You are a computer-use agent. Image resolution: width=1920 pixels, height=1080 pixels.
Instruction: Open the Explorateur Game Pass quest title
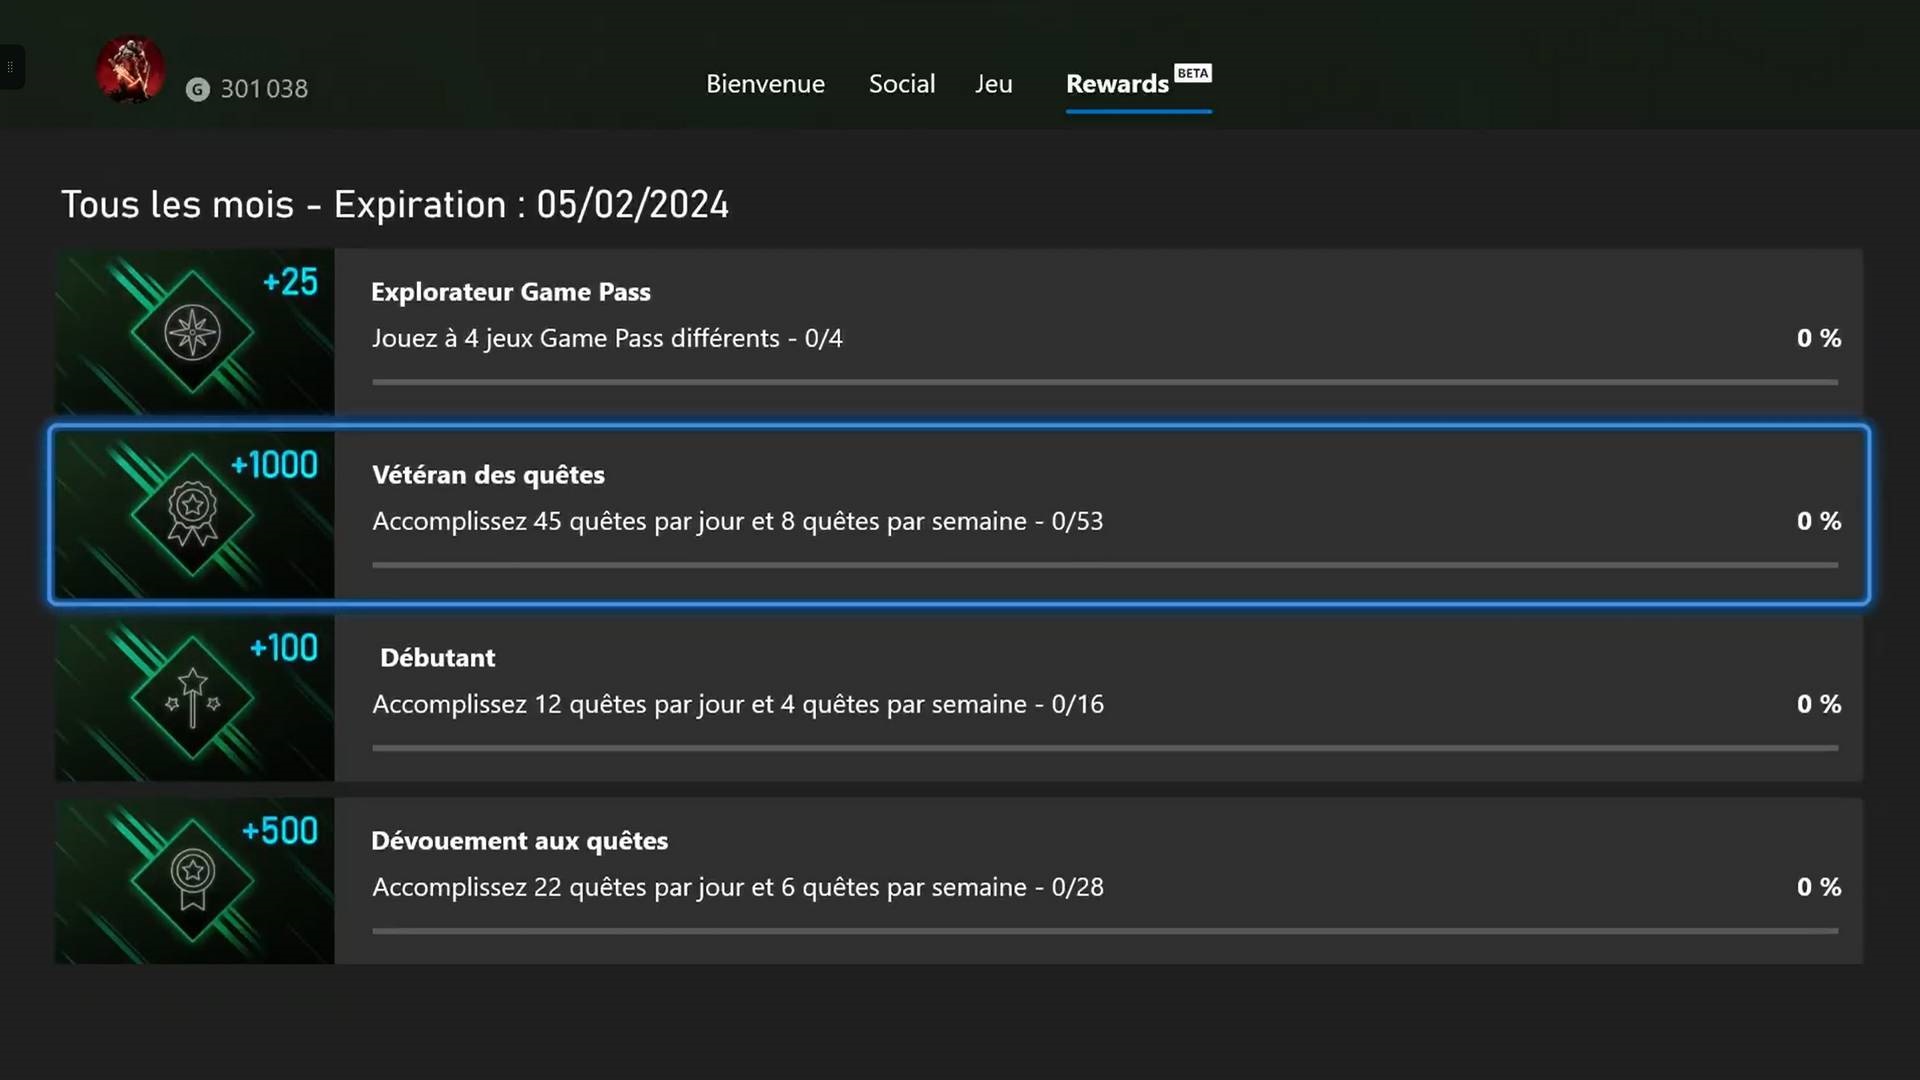510,292
